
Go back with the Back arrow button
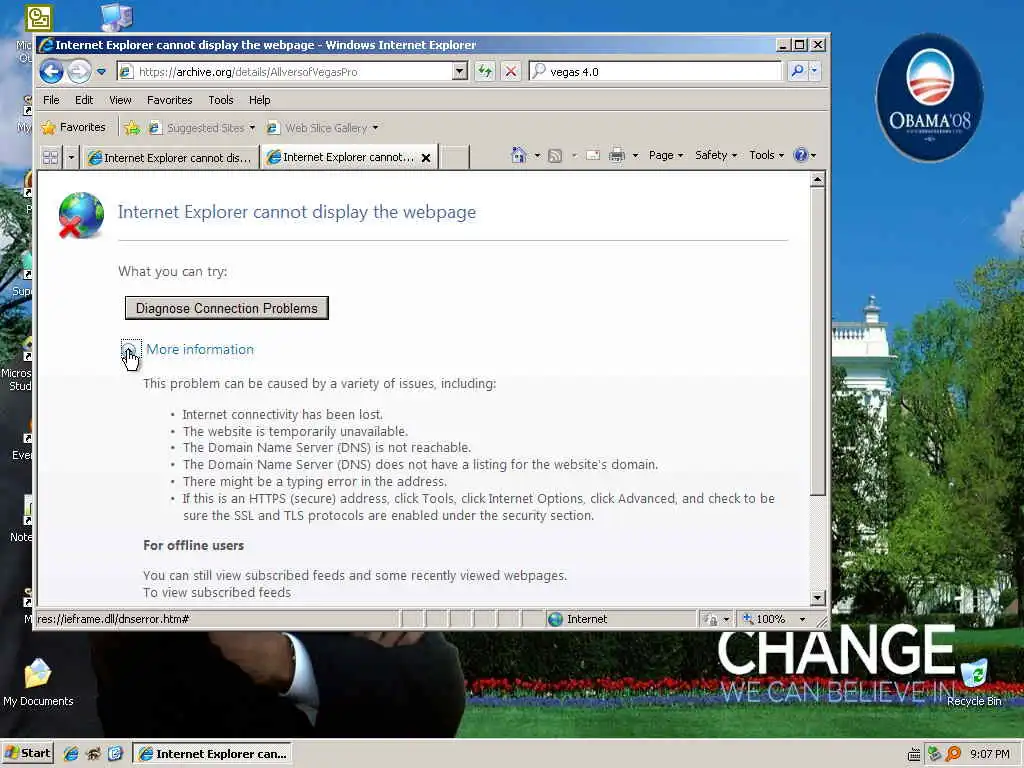tap(51, 71)
